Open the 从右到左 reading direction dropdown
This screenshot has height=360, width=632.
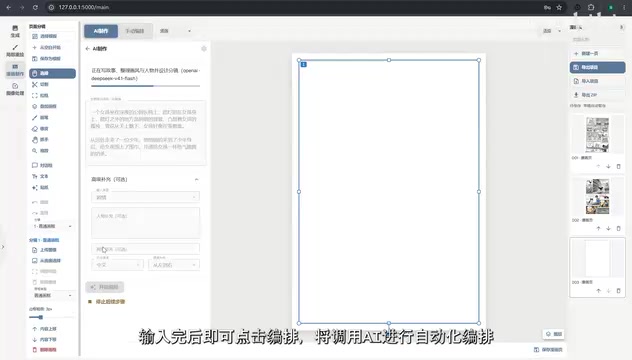174,265
